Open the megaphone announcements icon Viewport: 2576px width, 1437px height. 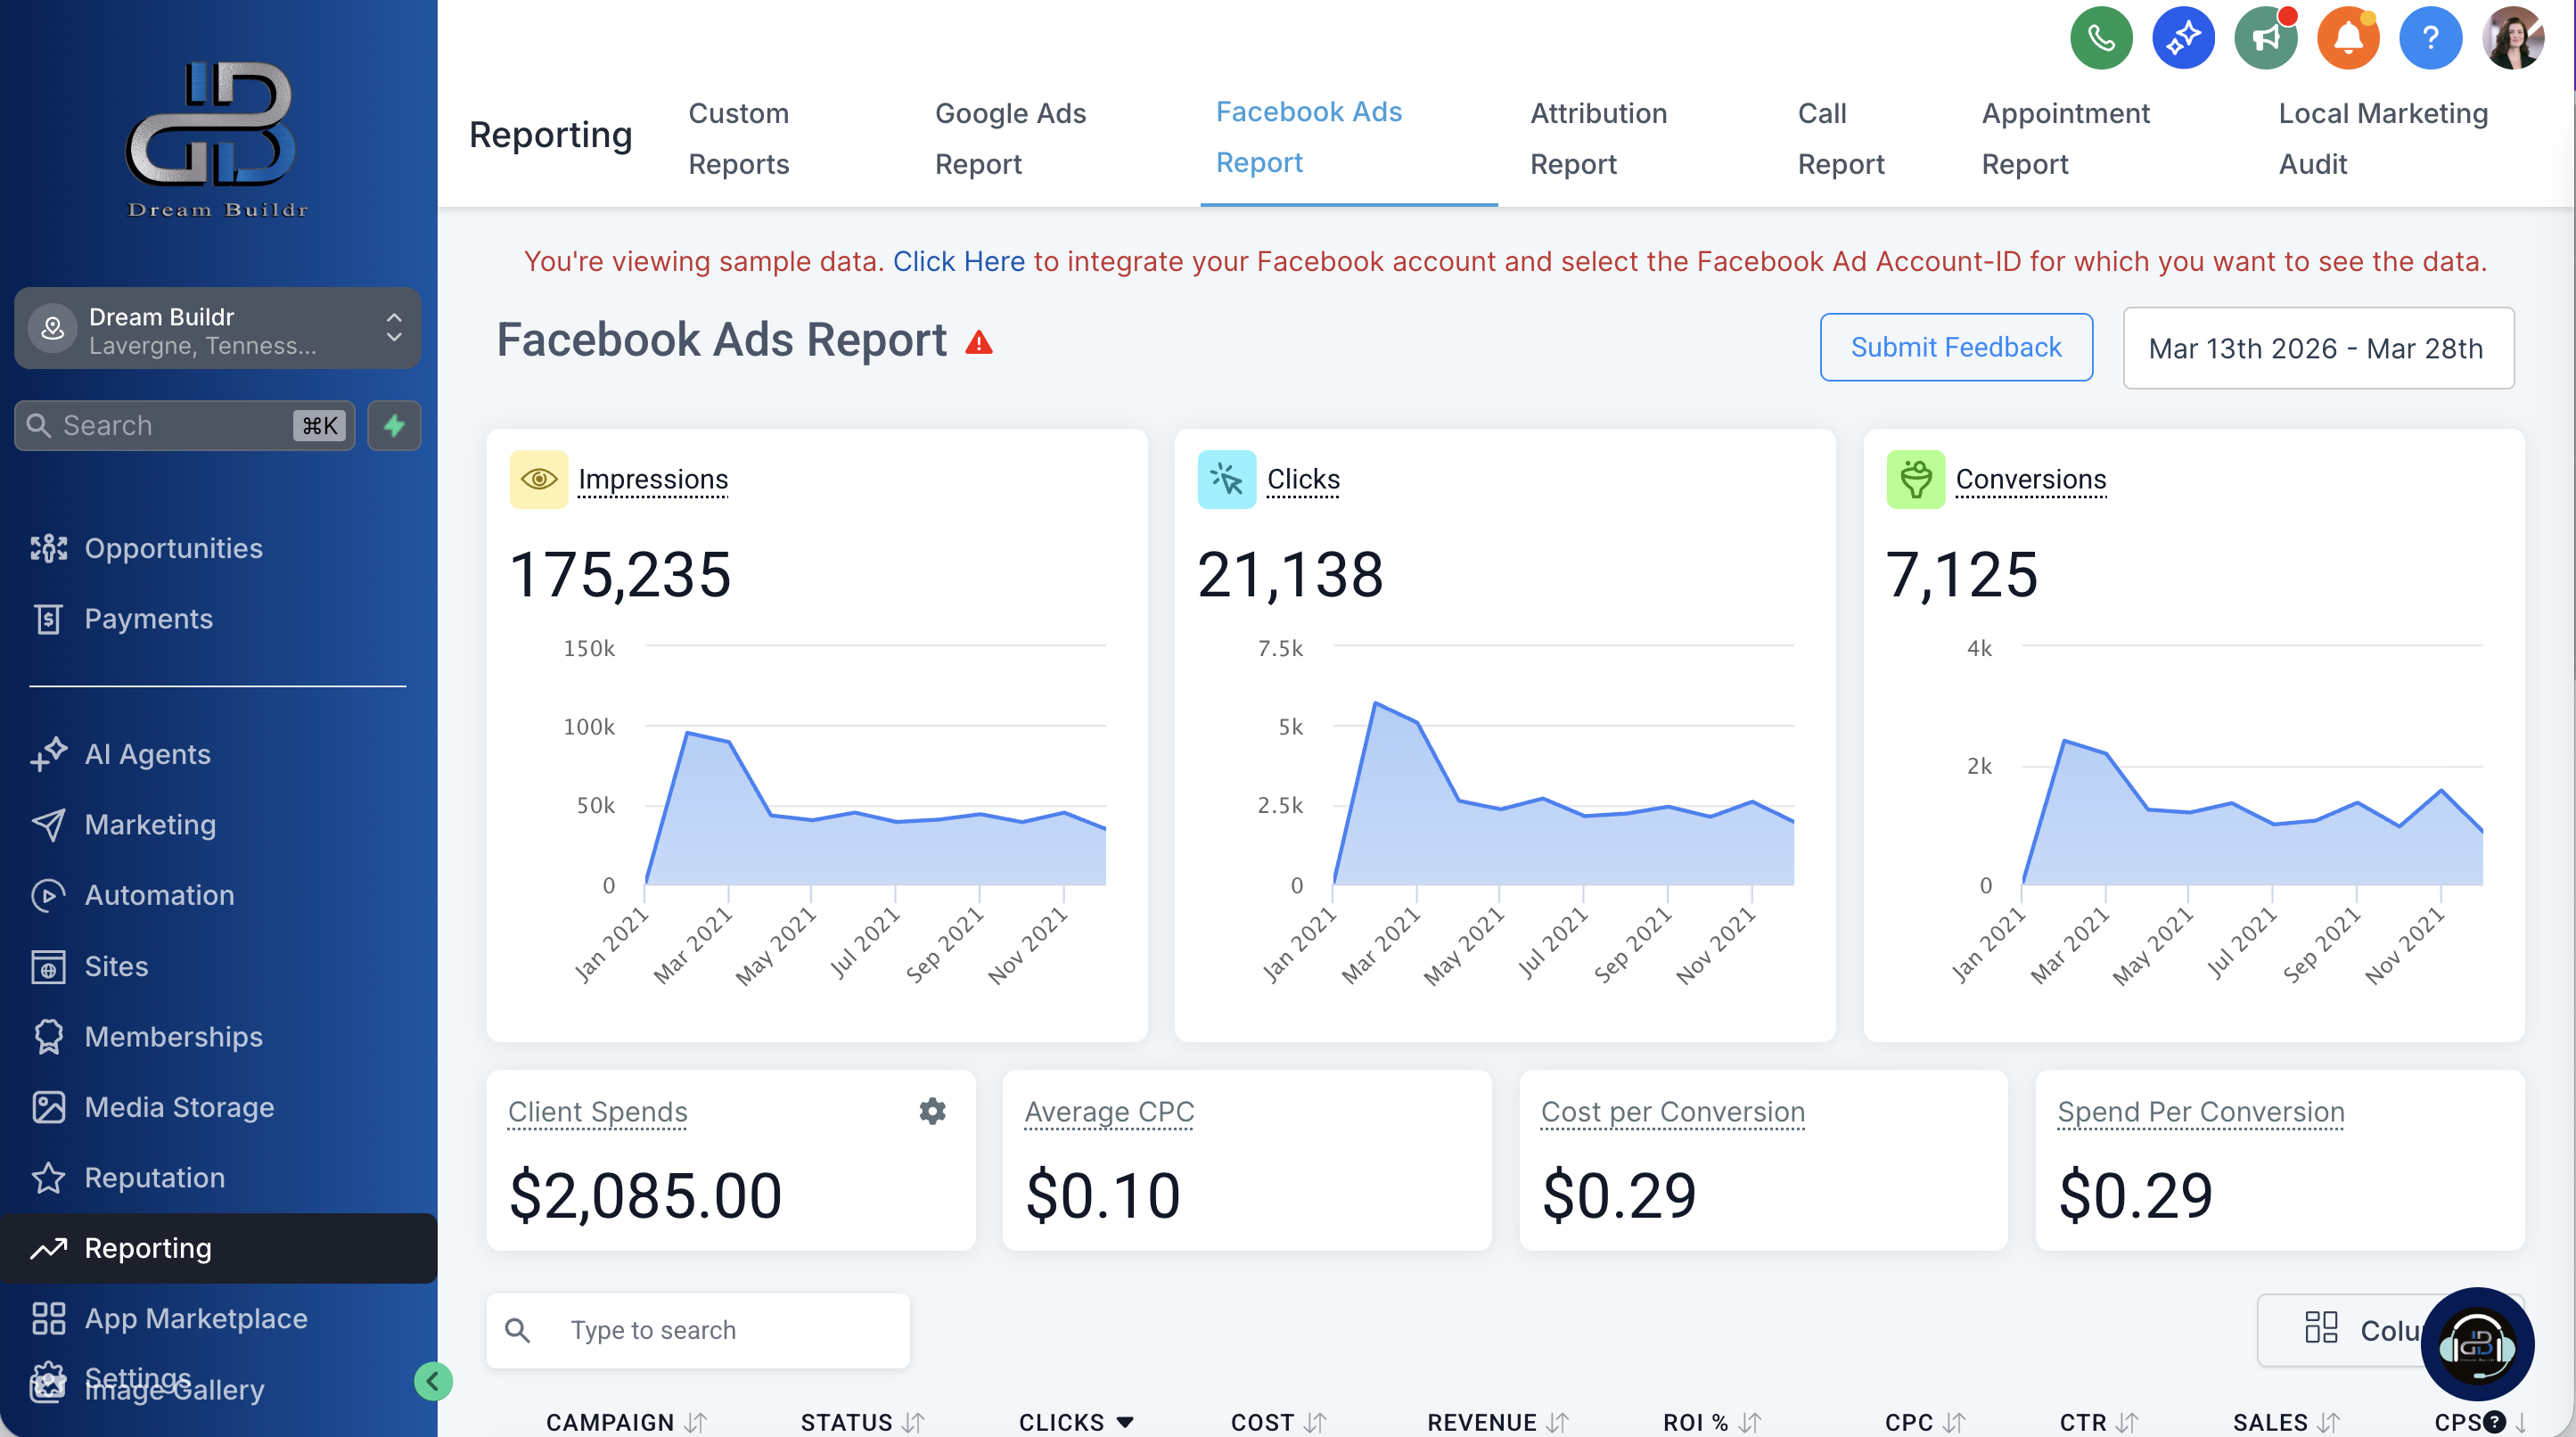coord(2265,38)
